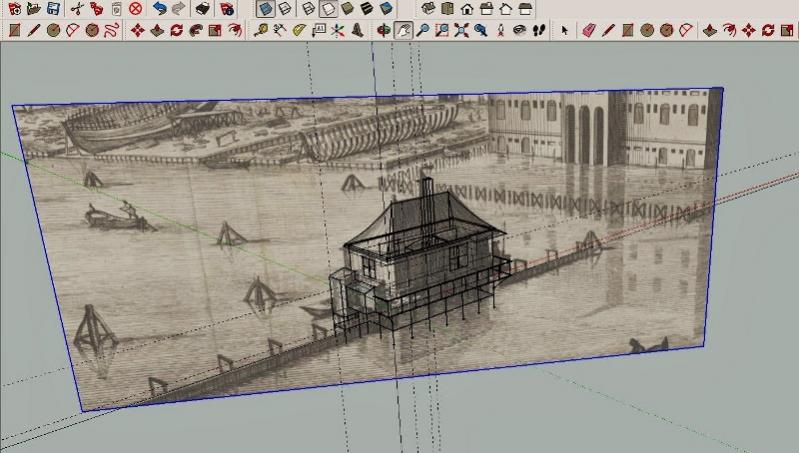Viewport: 799px width, 453px height.
Task: Switch to Top view
Action: [448, 8]
